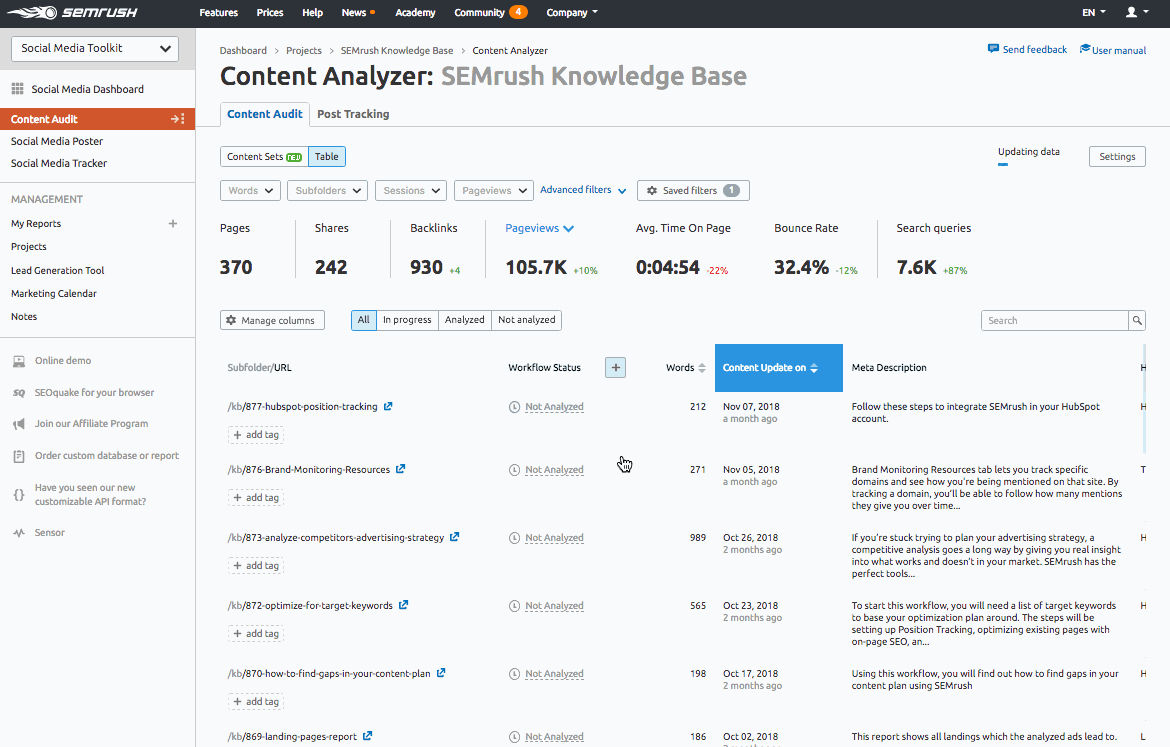The width and height of the screenshot is (1170, 747).
Task: Open Social Media Tracker in sidebar
Action: 59,163
